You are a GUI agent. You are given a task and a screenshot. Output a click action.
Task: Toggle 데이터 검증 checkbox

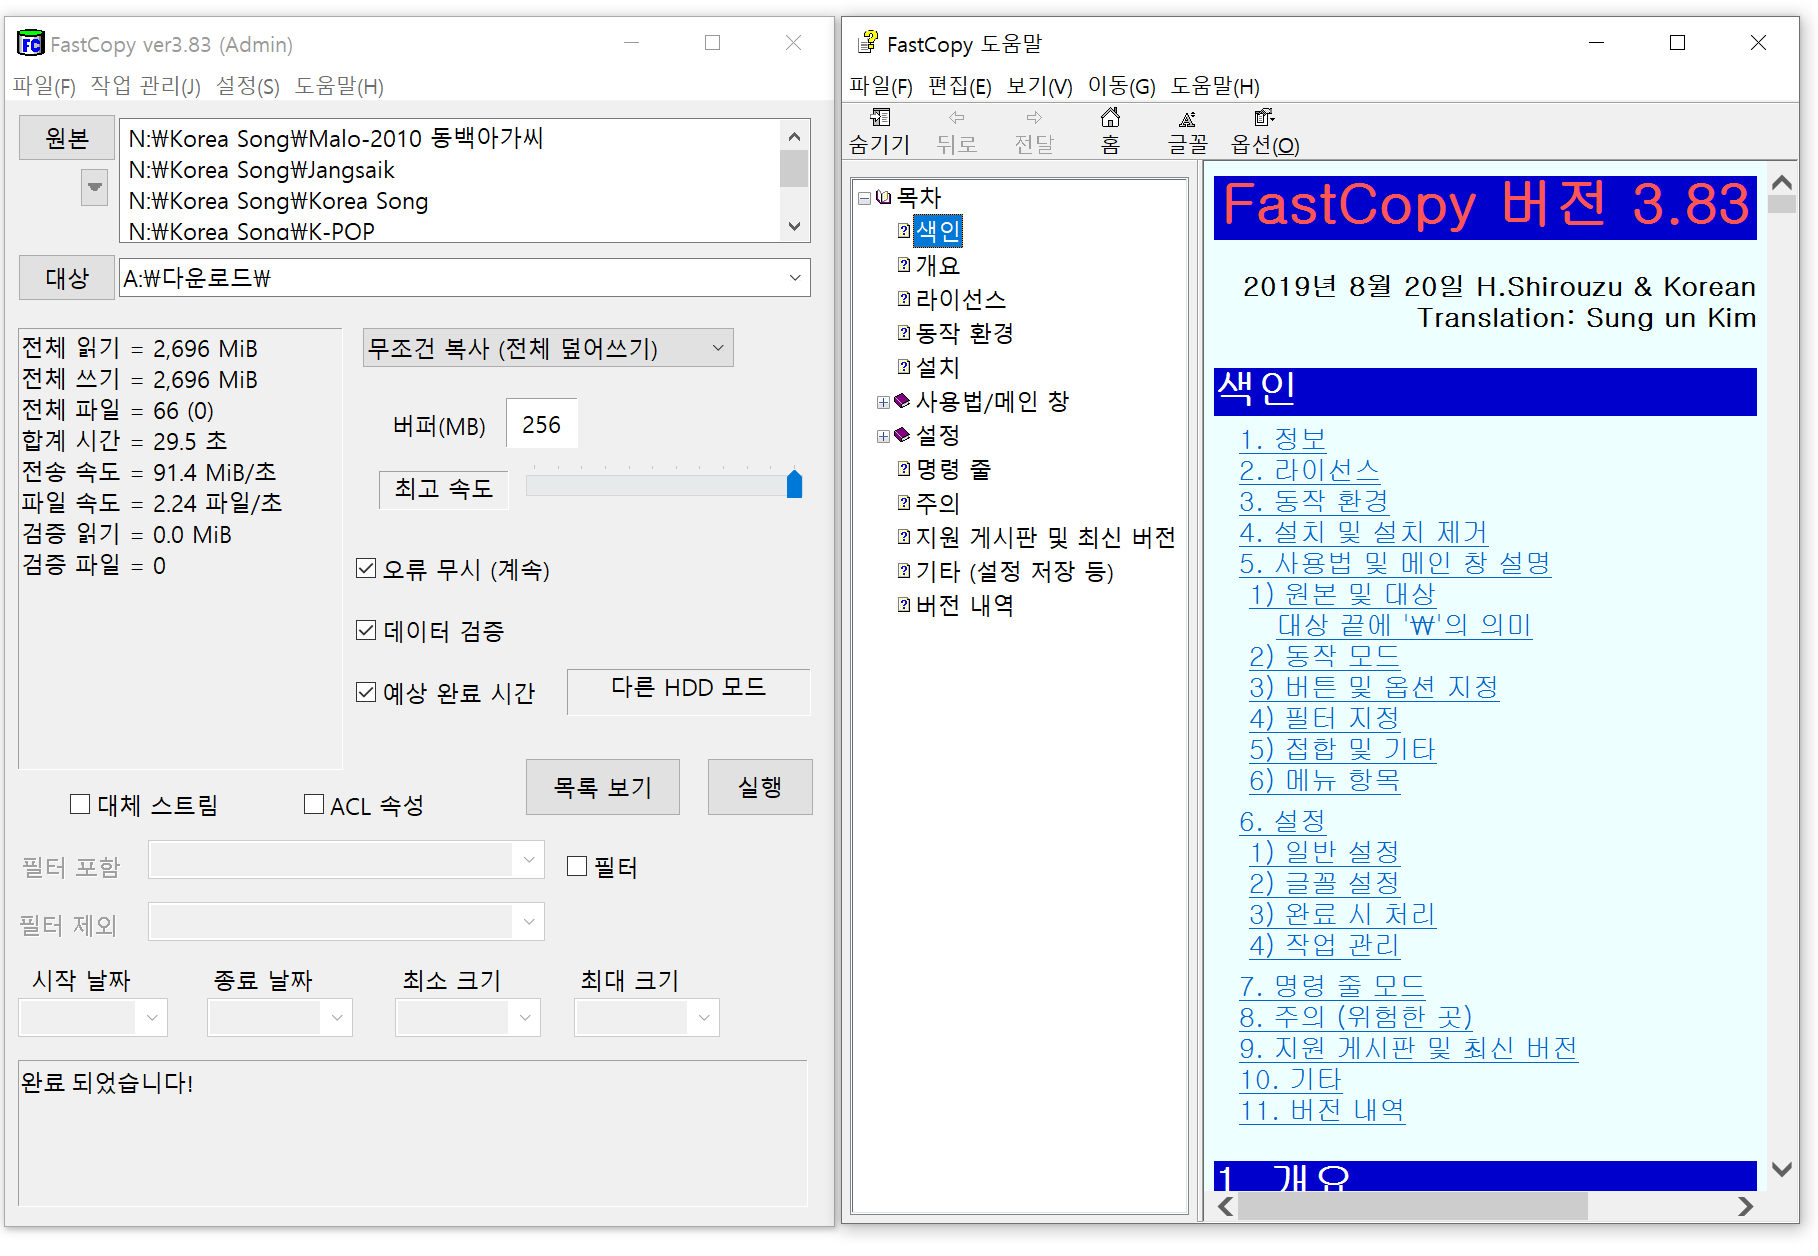[366, 631]
